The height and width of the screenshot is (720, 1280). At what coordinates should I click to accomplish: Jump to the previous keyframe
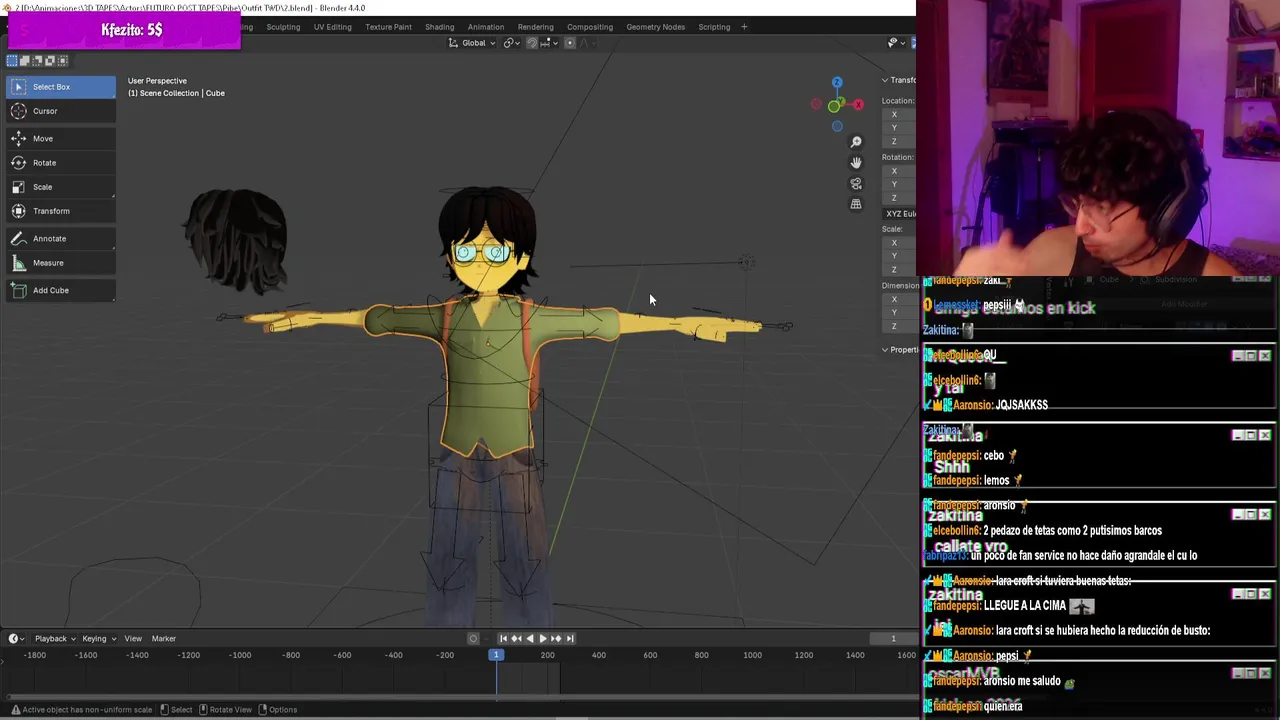pyautogui.click(x=516, y=638)
